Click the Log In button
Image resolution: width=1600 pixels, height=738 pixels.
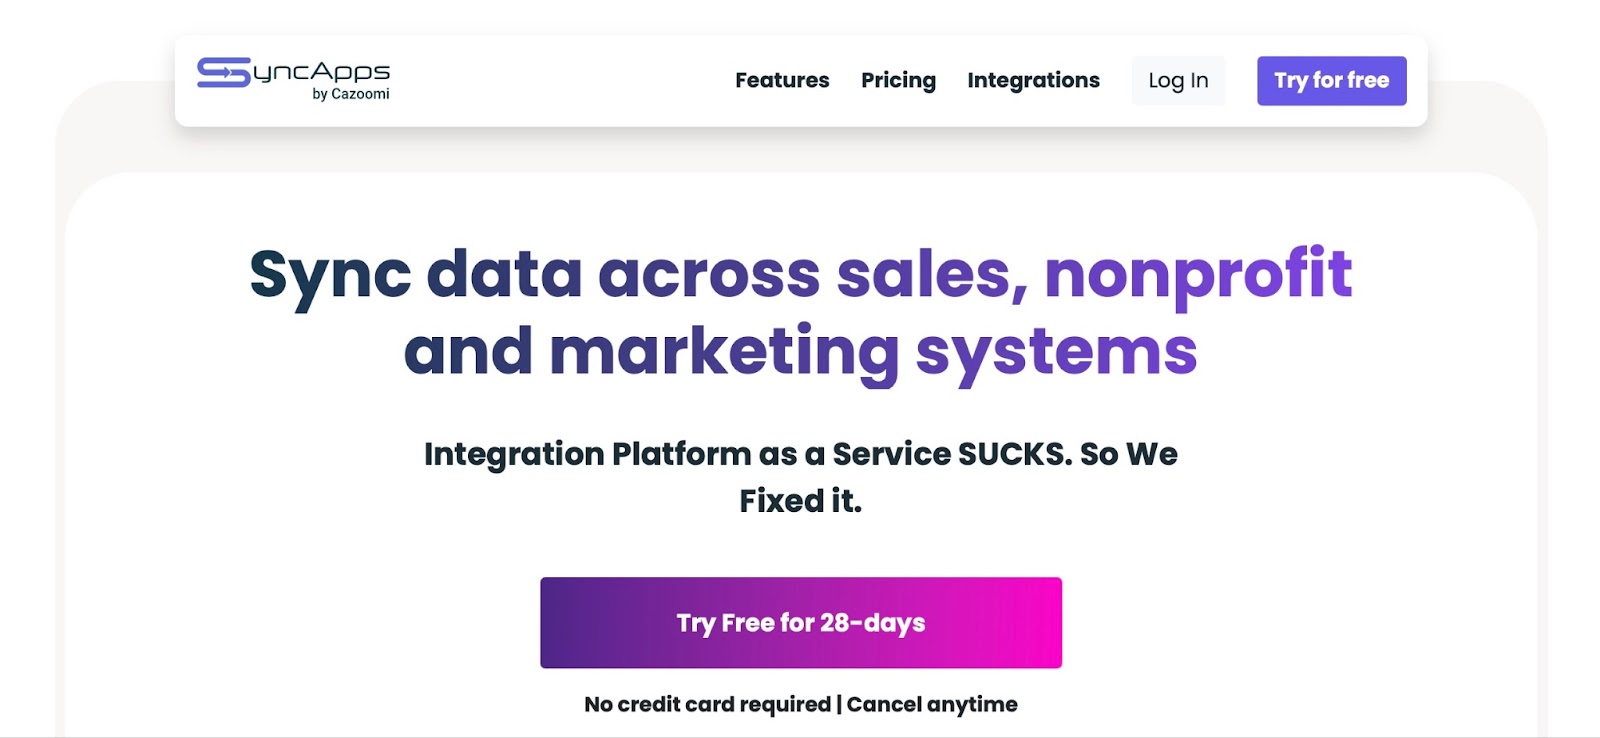click(x=1178, y=80)
